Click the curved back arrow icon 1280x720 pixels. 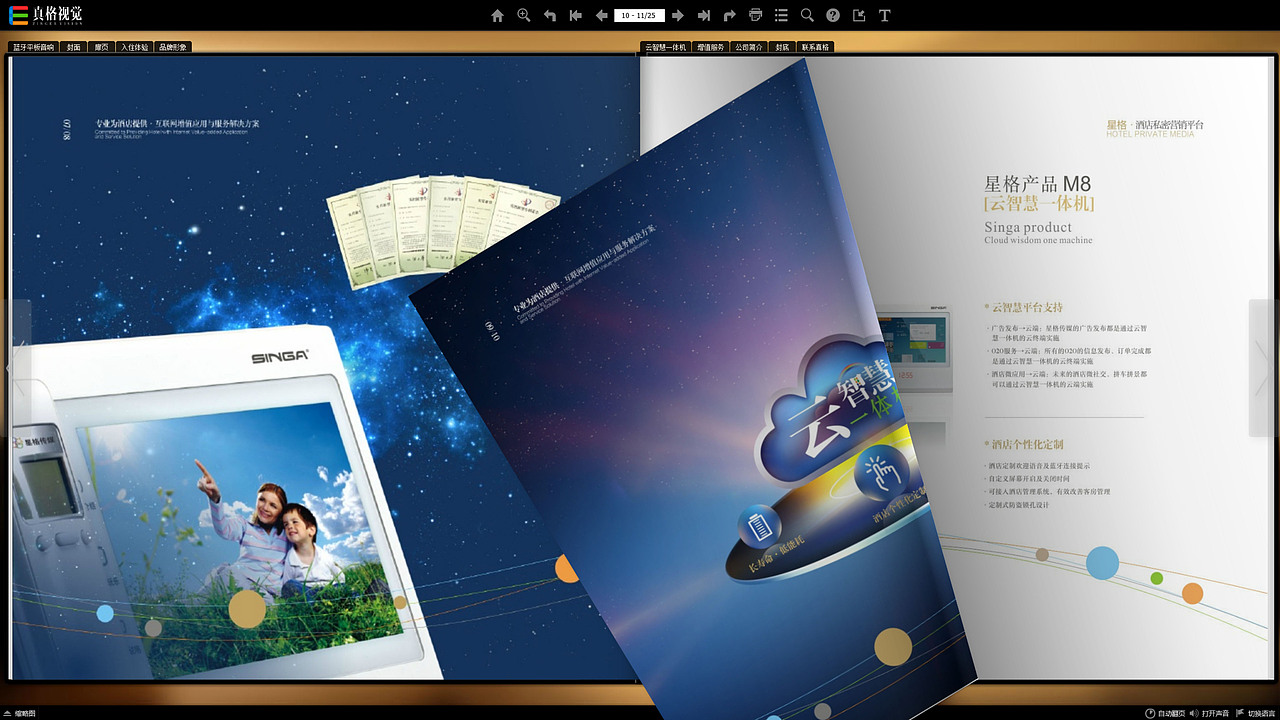[x=549, y=15]
